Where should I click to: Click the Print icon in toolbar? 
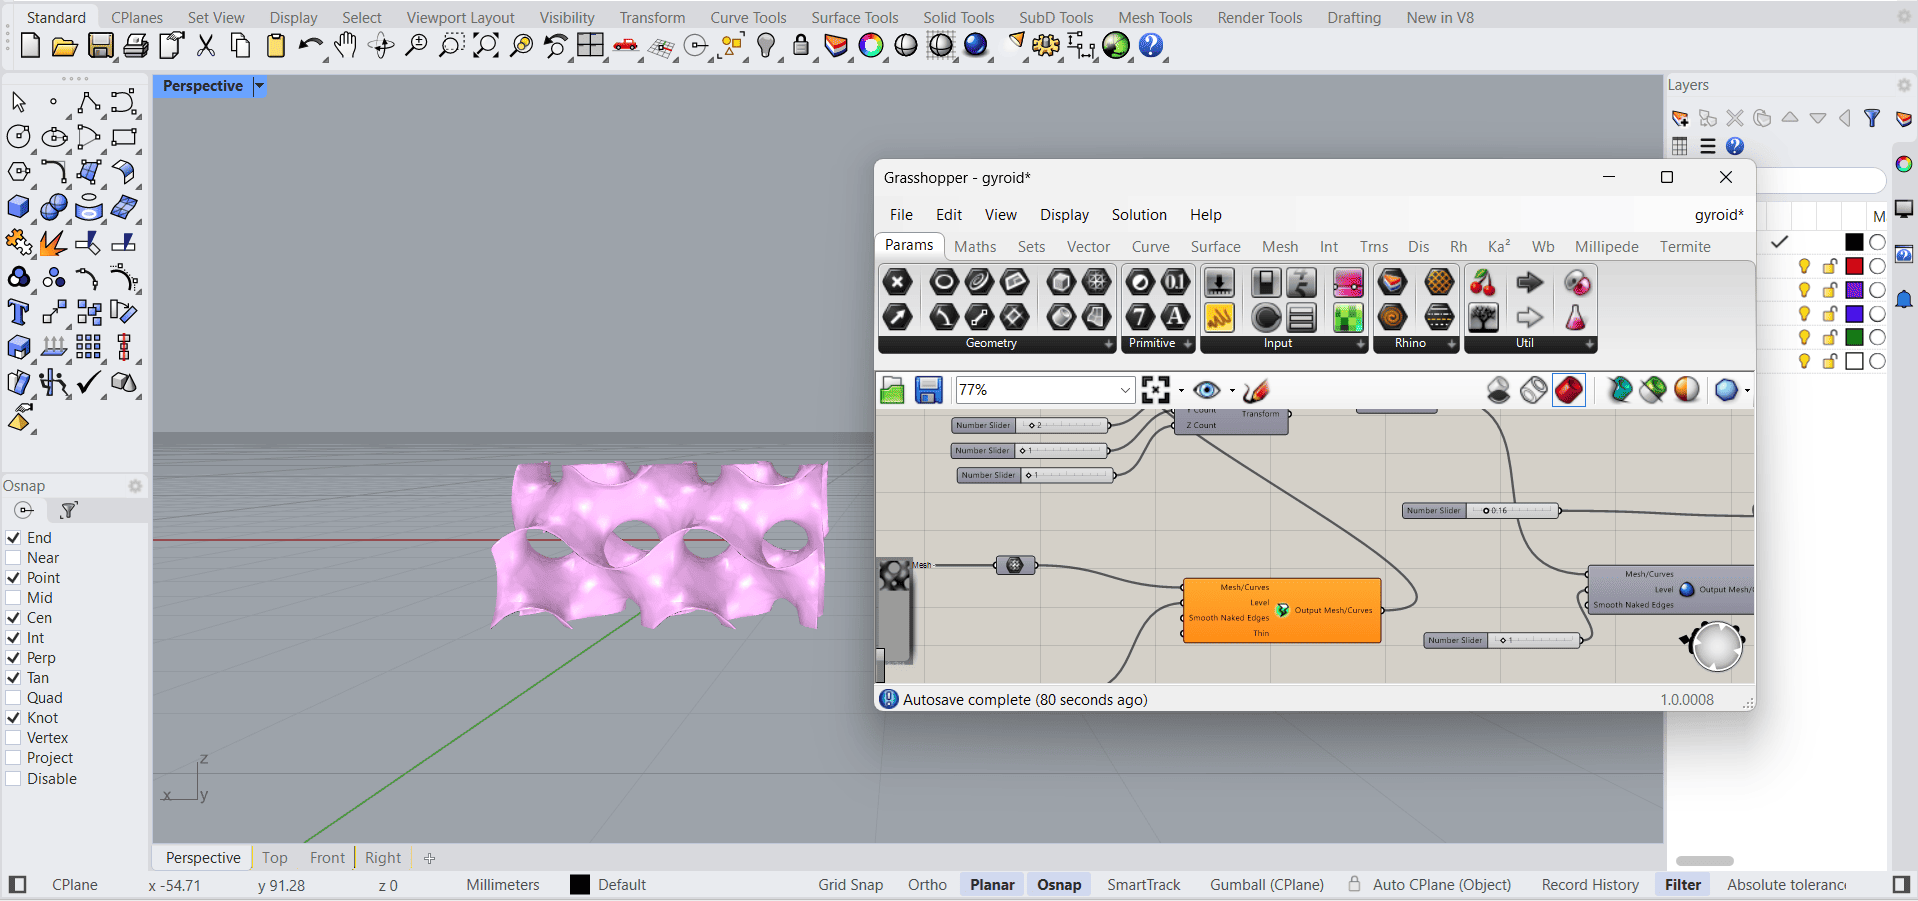[x=136, y=46]
